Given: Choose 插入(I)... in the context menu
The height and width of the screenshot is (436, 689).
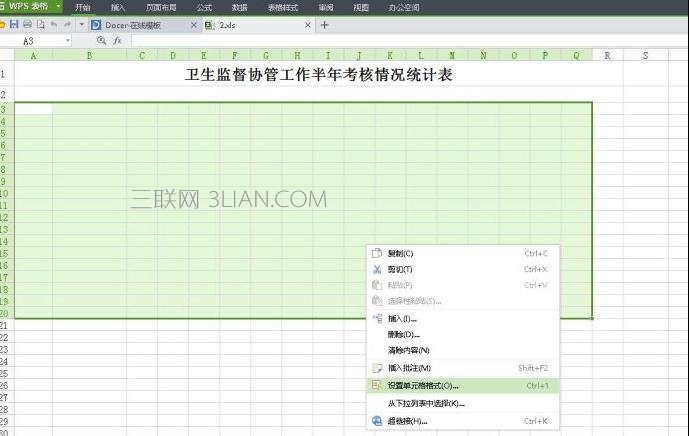Looking at the screenshot, I should [x=463, y=319].
